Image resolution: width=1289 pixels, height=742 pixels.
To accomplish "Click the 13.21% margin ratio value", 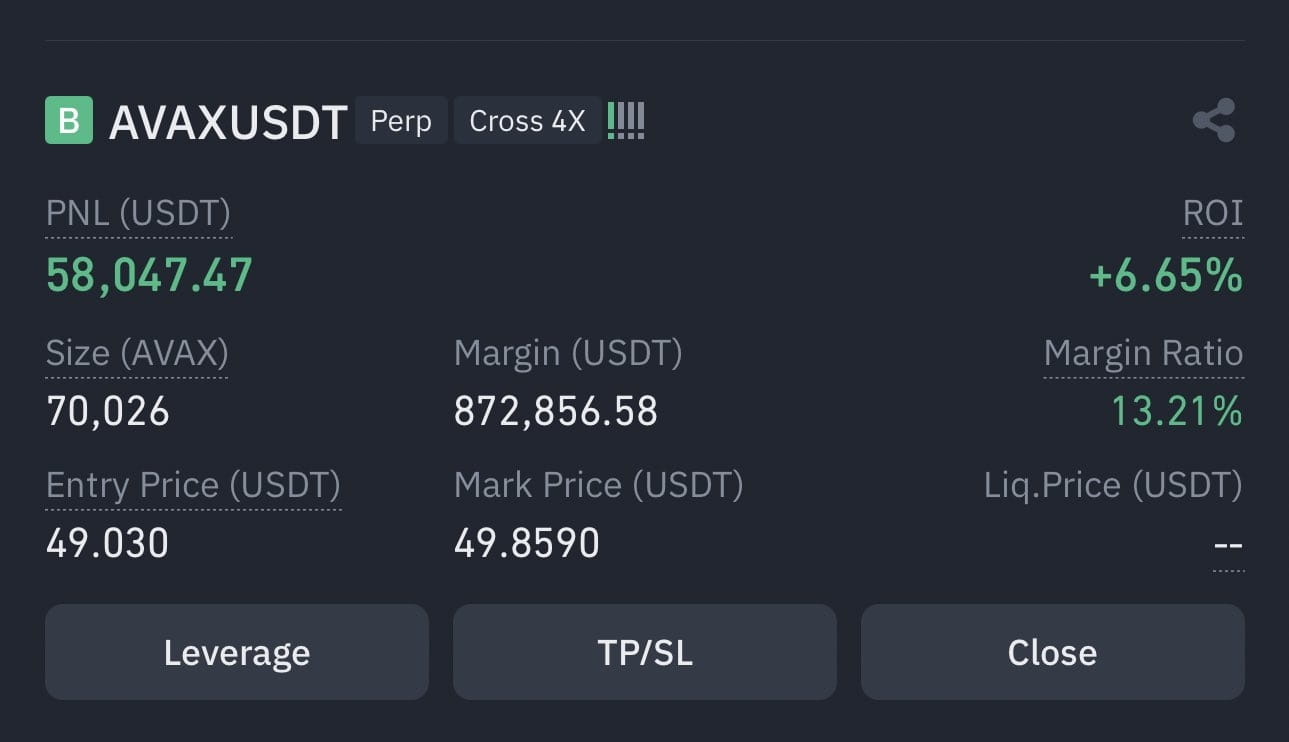I will point(1177,411).
